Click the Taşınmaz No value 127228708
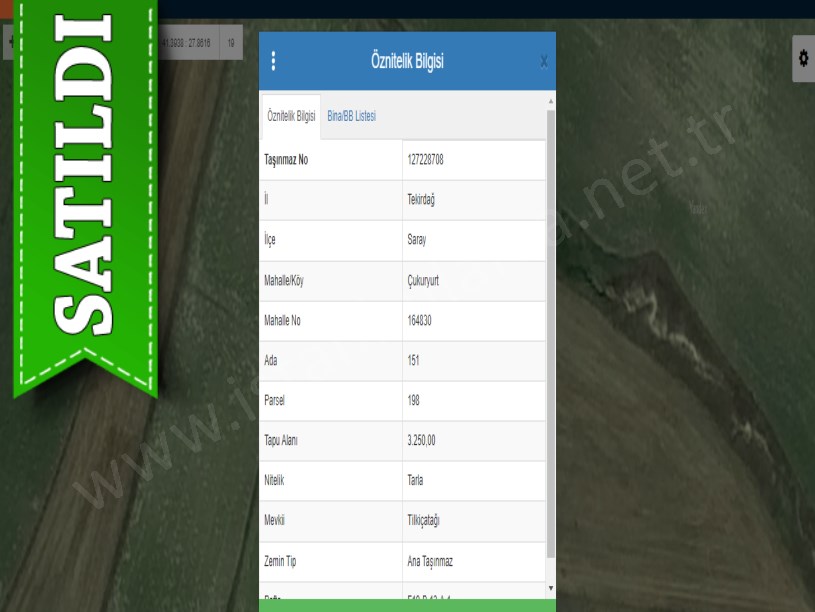The width and height of the screenshot is (815, 612). click(x=426, y=160)
